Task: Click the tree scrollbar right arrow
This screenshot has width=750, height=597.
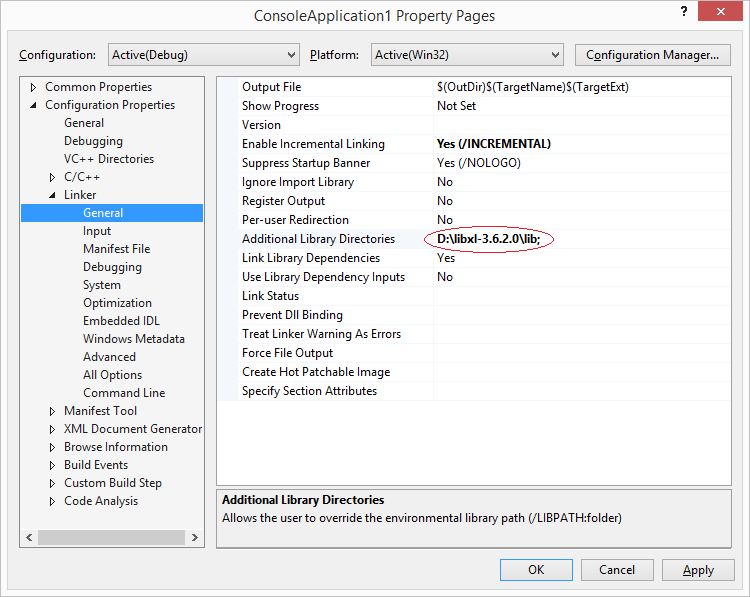Action: click(x=195, y=537)
